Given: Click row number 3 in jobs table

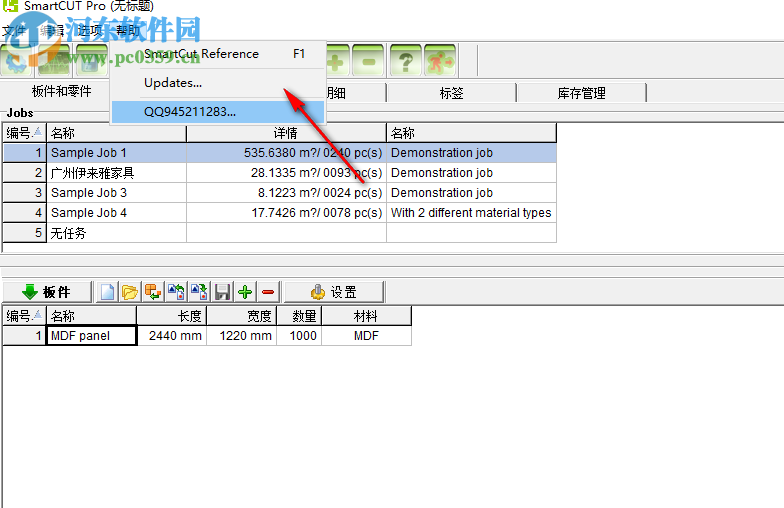Looking at the screenshot, I should pyautogui.click(x=24, y=193).
